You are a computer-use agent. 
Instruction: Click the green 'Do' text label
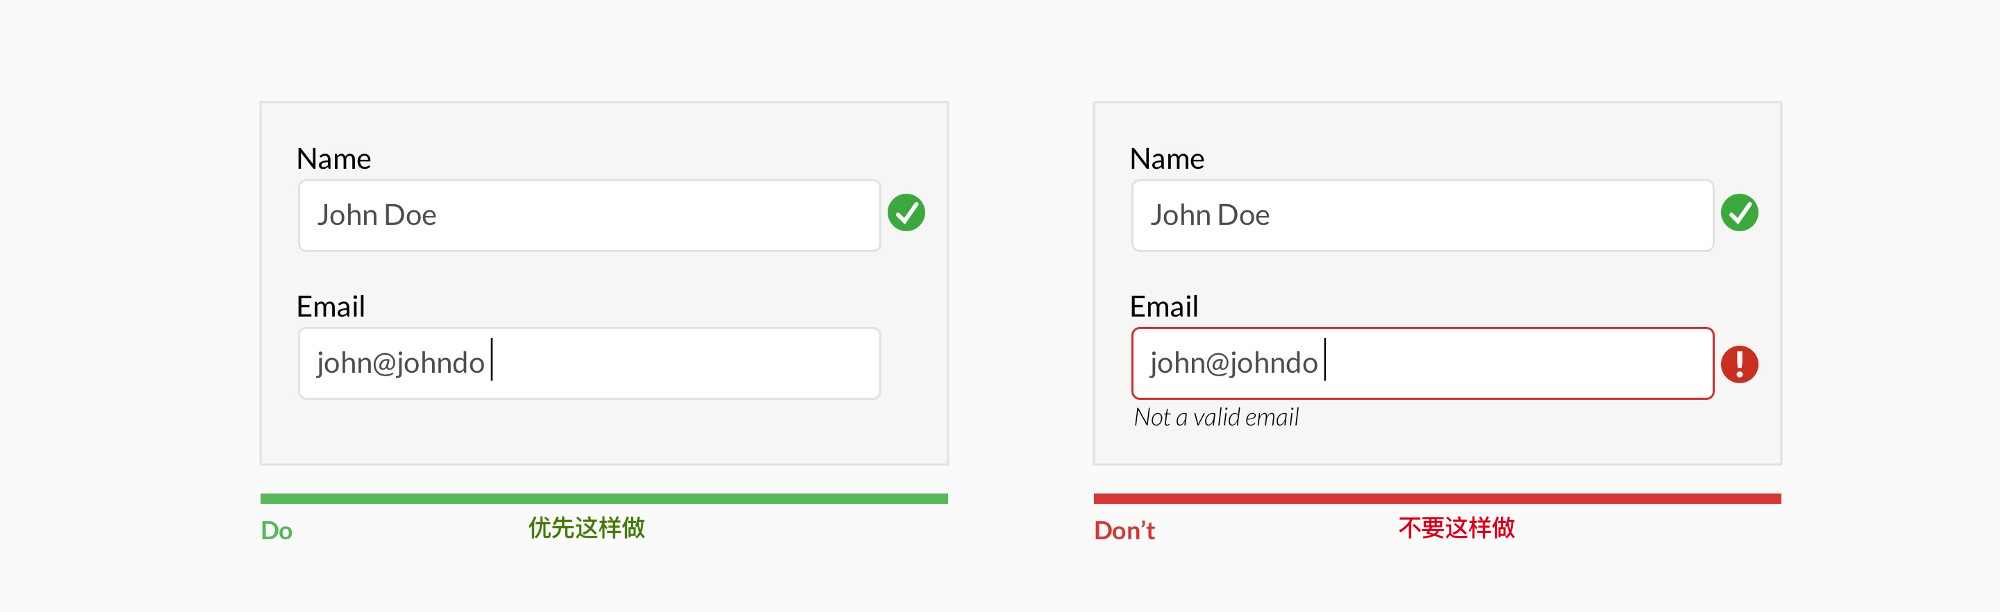coord(277,531)
